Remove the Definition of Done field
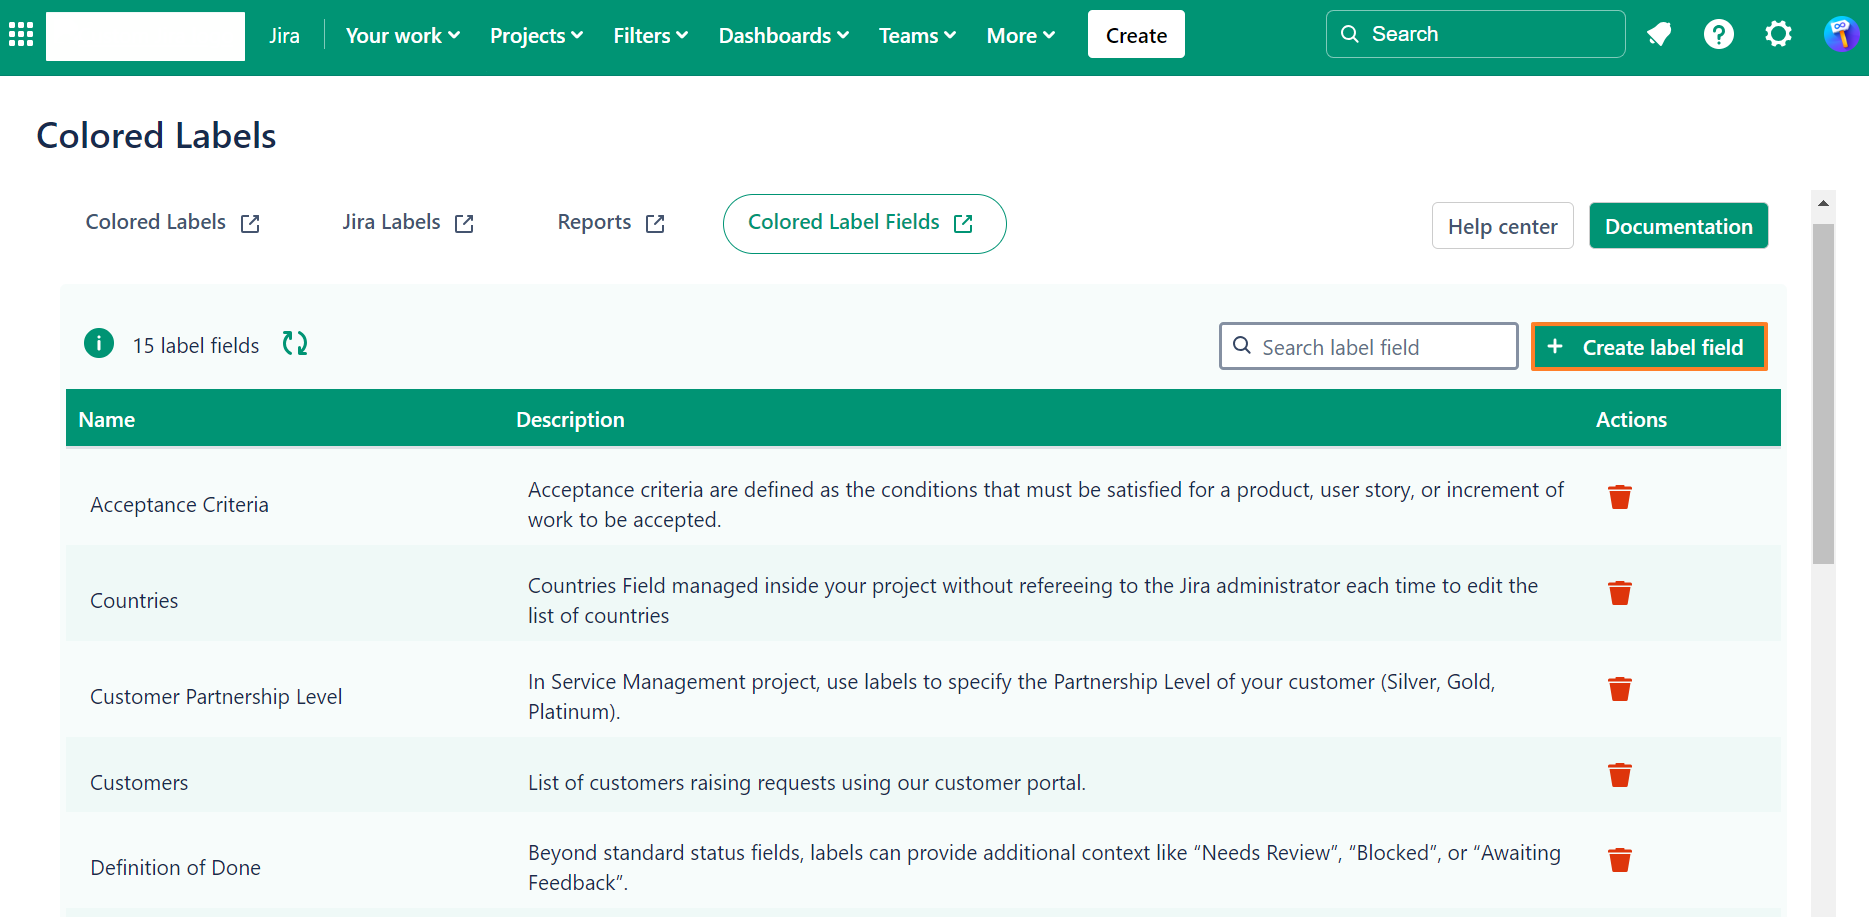The height and width of the screenshot is (917, 1869). 1619,860
